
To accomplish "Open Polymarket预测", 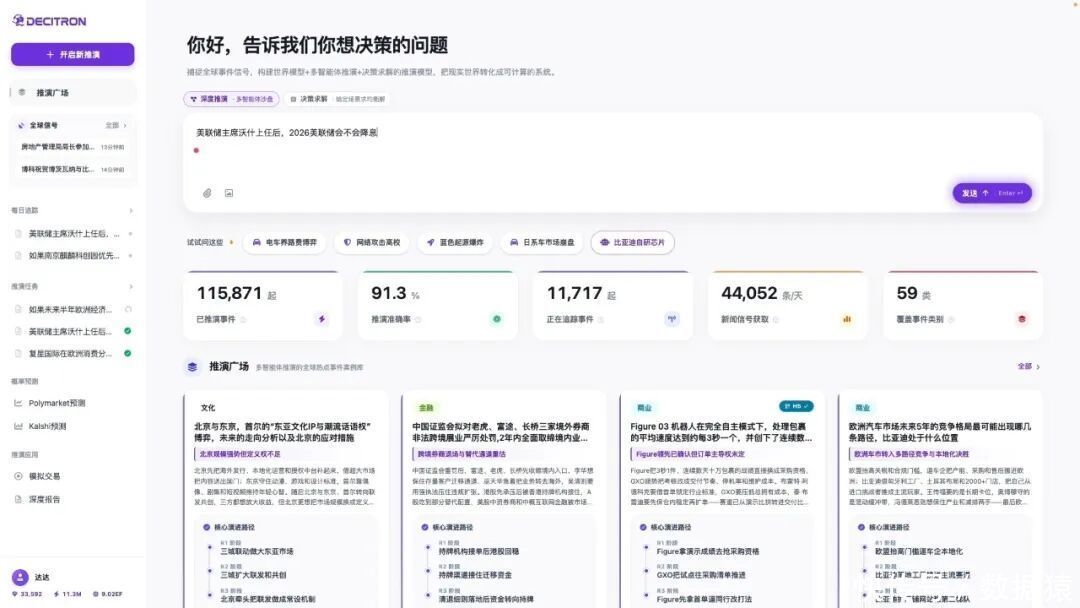I will point(56,403).
